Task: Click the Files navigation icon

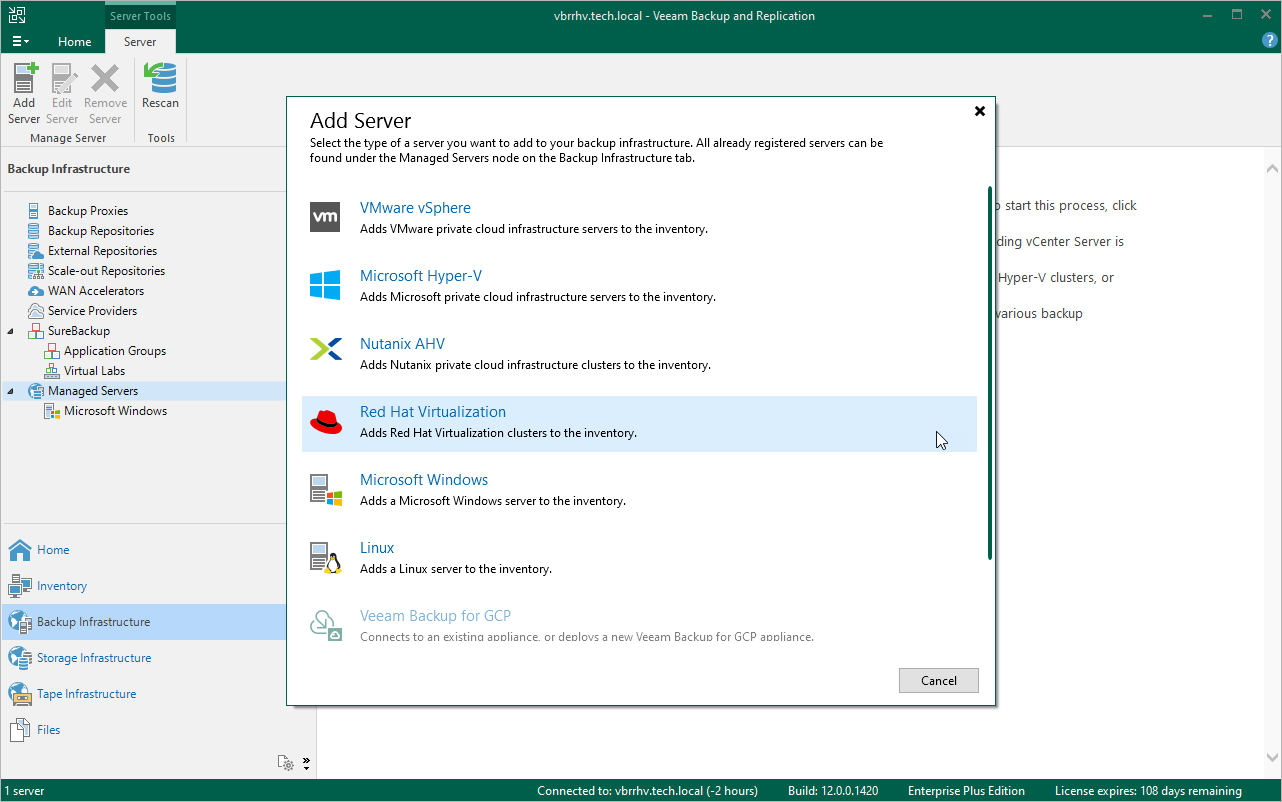Action: (x=20, y=730)
